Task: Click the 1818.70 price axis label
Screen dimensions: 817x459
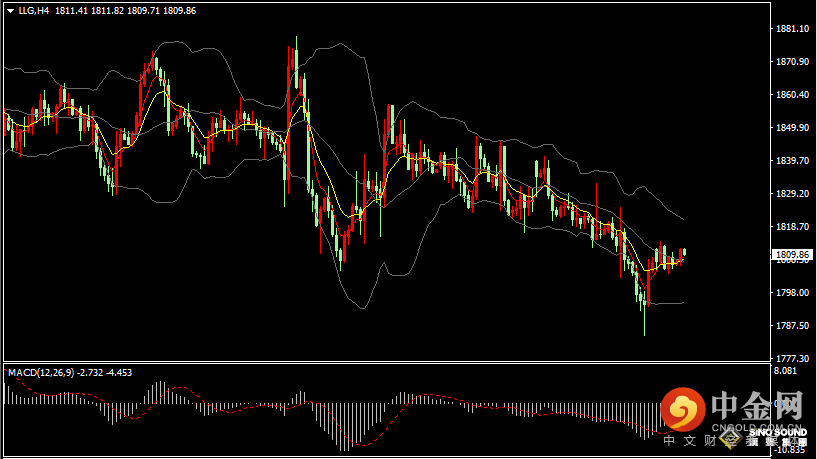Action: (793, 227)
